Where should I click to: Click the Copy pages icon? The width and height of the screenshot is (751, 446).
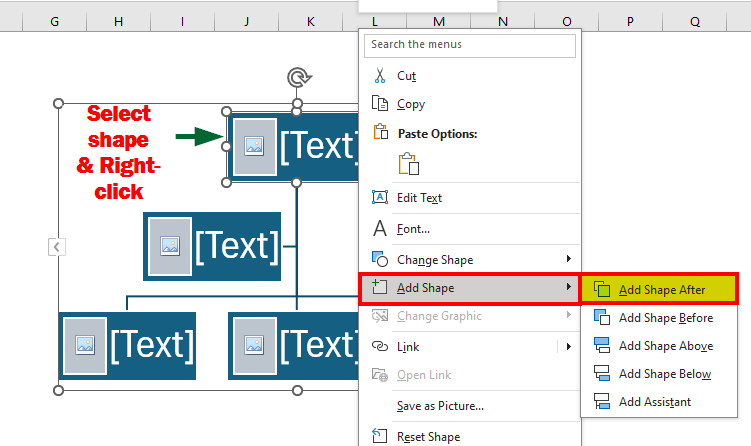point(380,103)
